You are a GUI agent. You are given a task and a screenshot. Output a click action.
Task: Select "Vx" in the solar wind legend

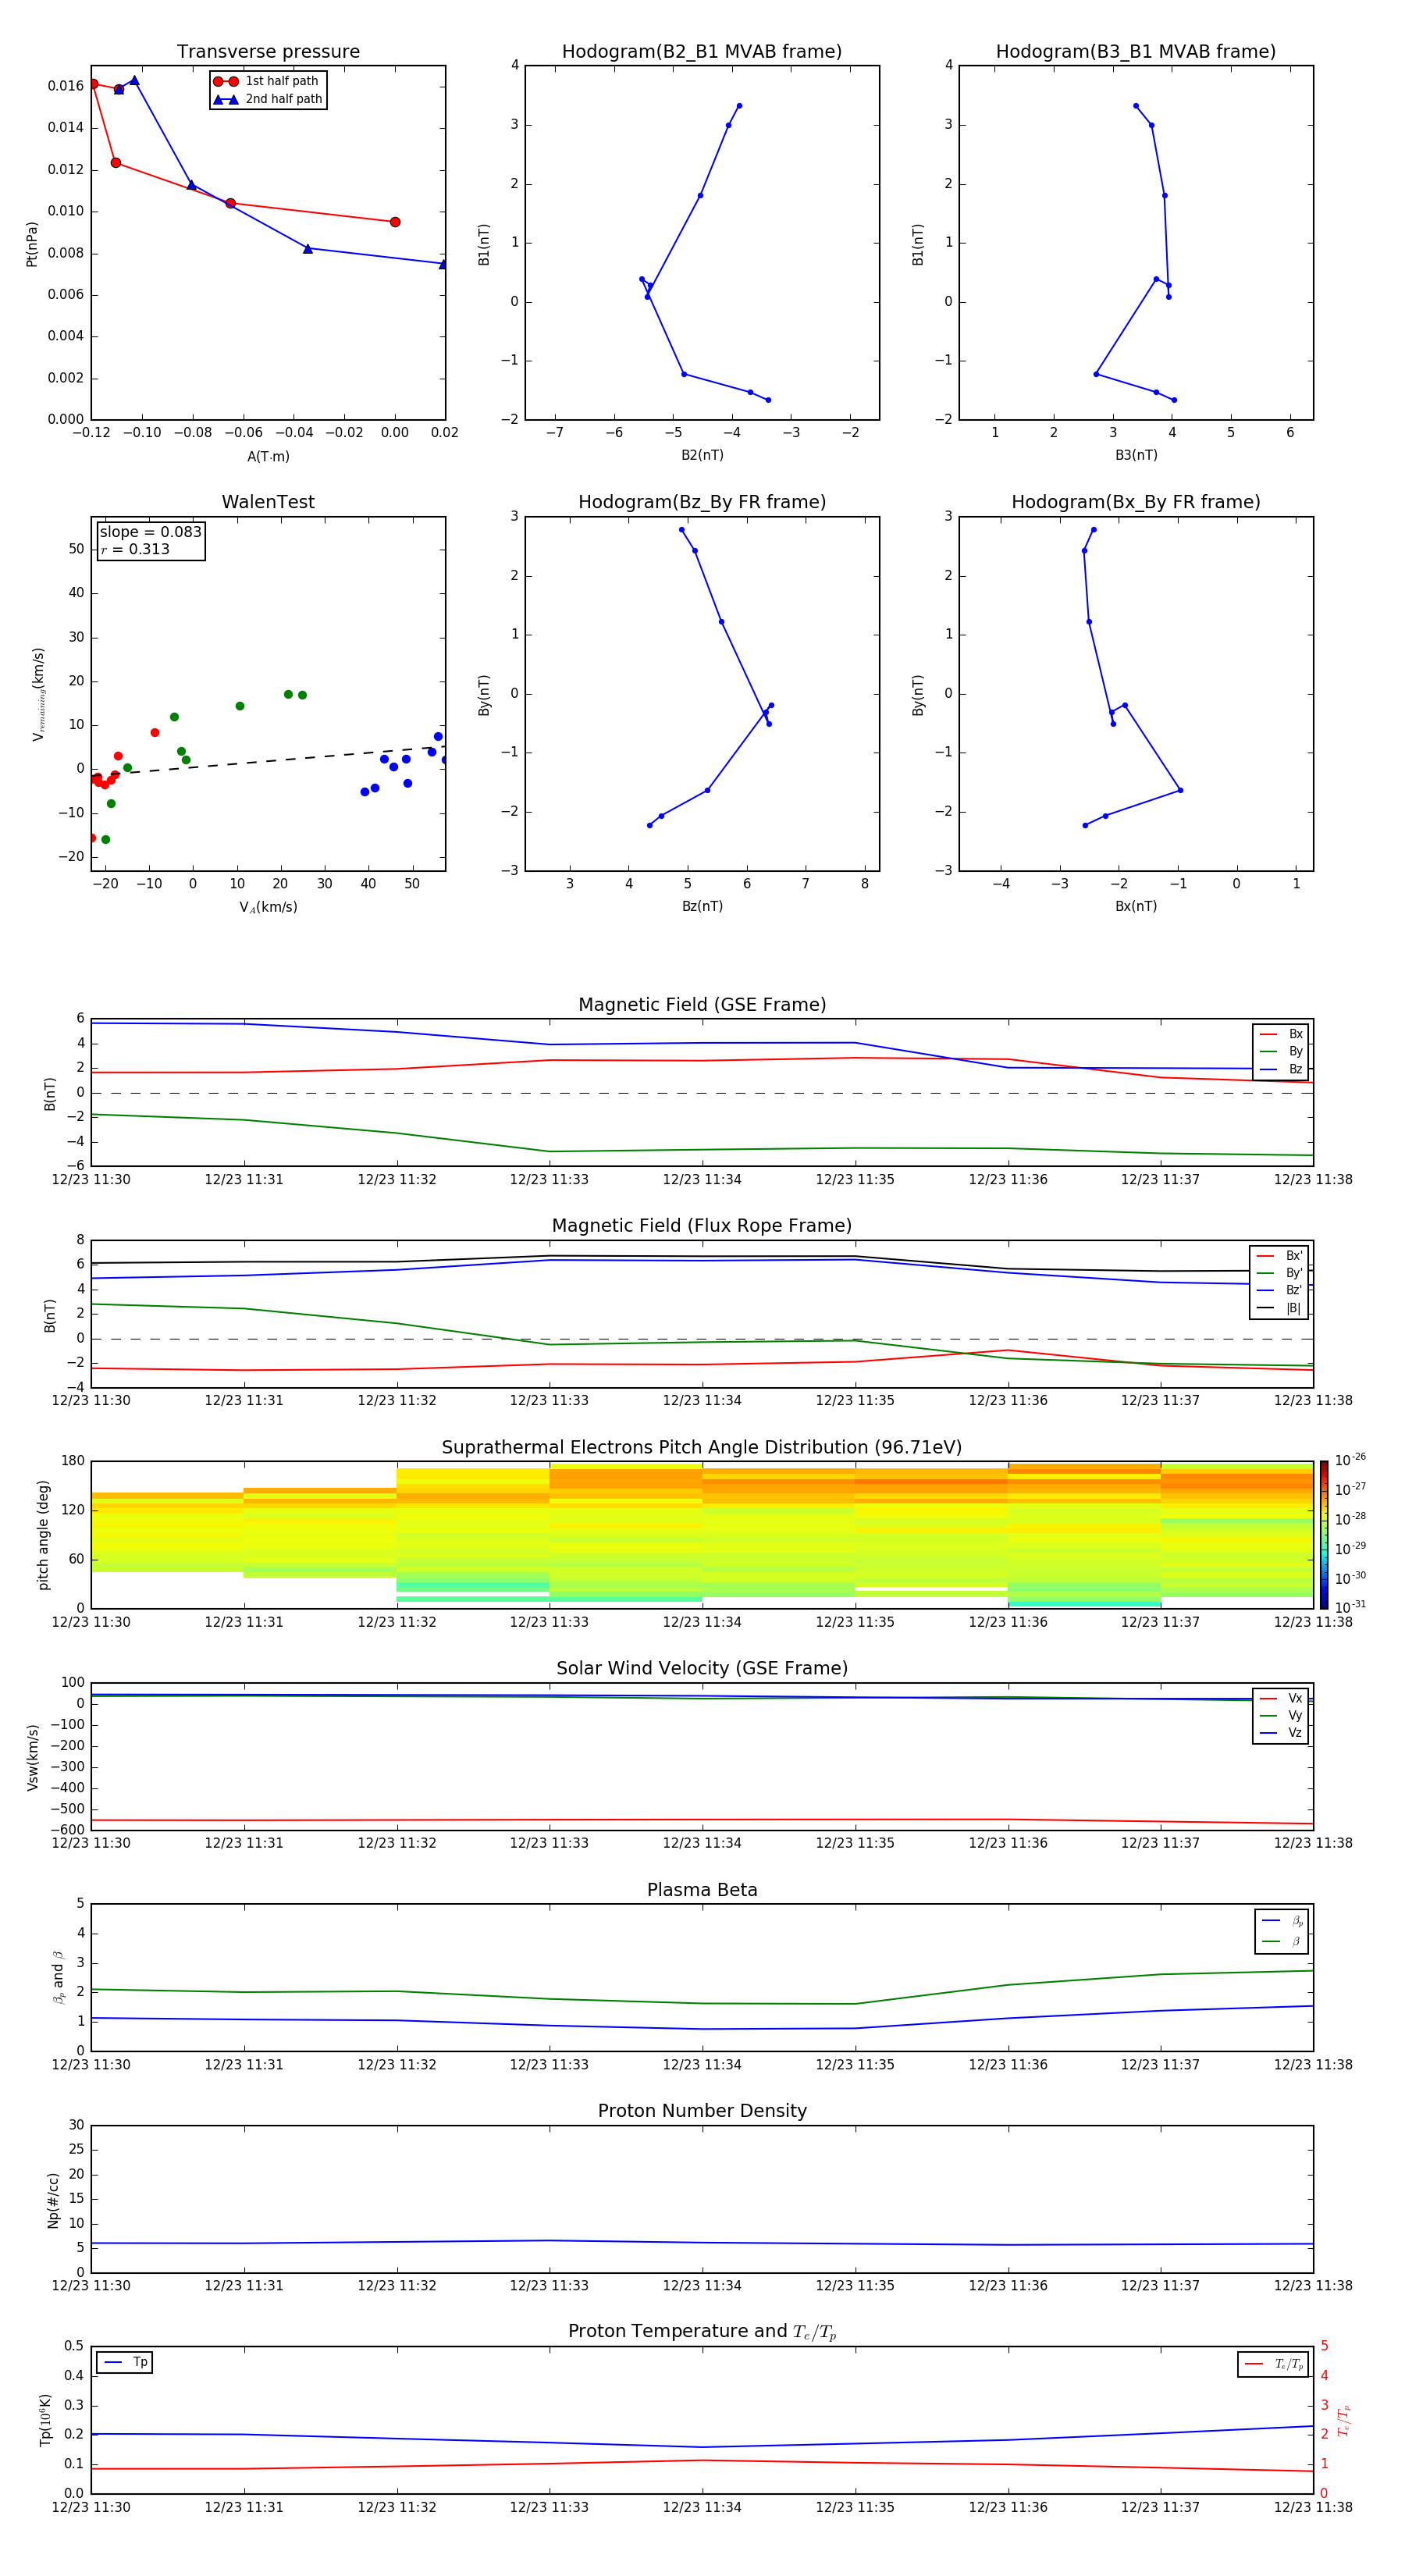click(1281, 1698)
